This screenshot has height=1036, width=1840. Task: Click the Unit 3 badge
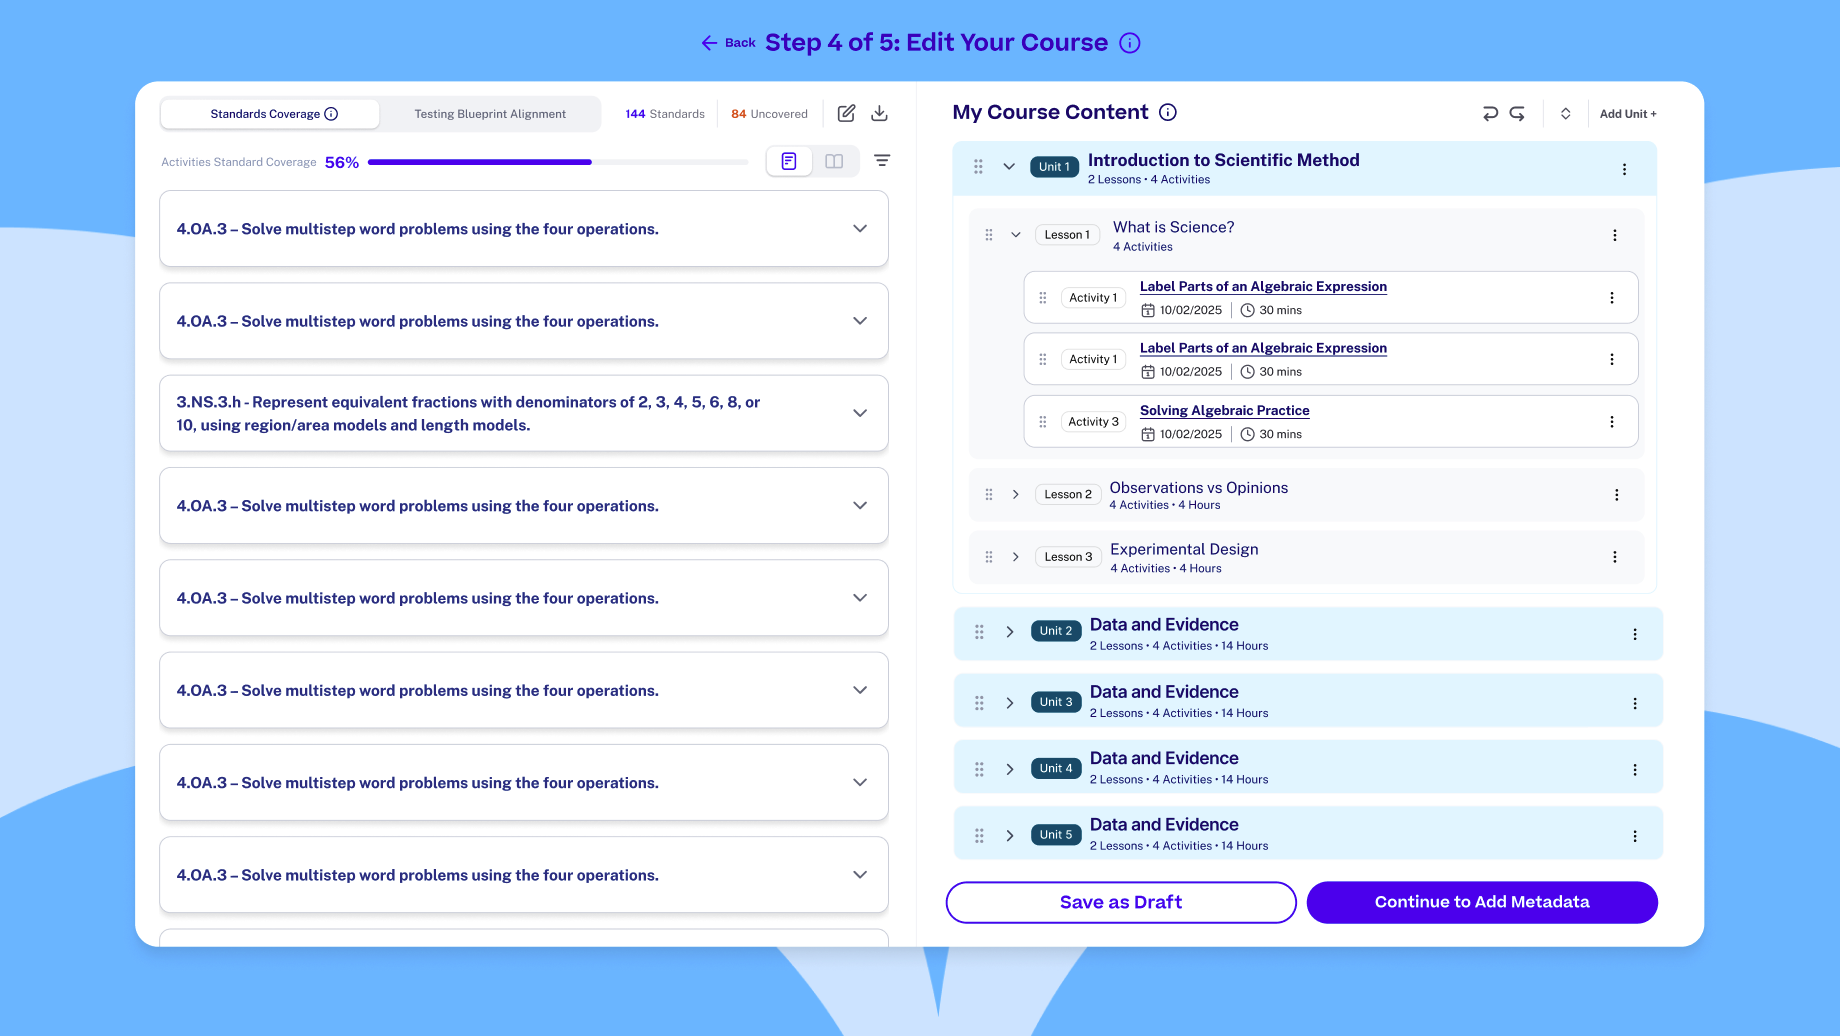coord(1056,702)
